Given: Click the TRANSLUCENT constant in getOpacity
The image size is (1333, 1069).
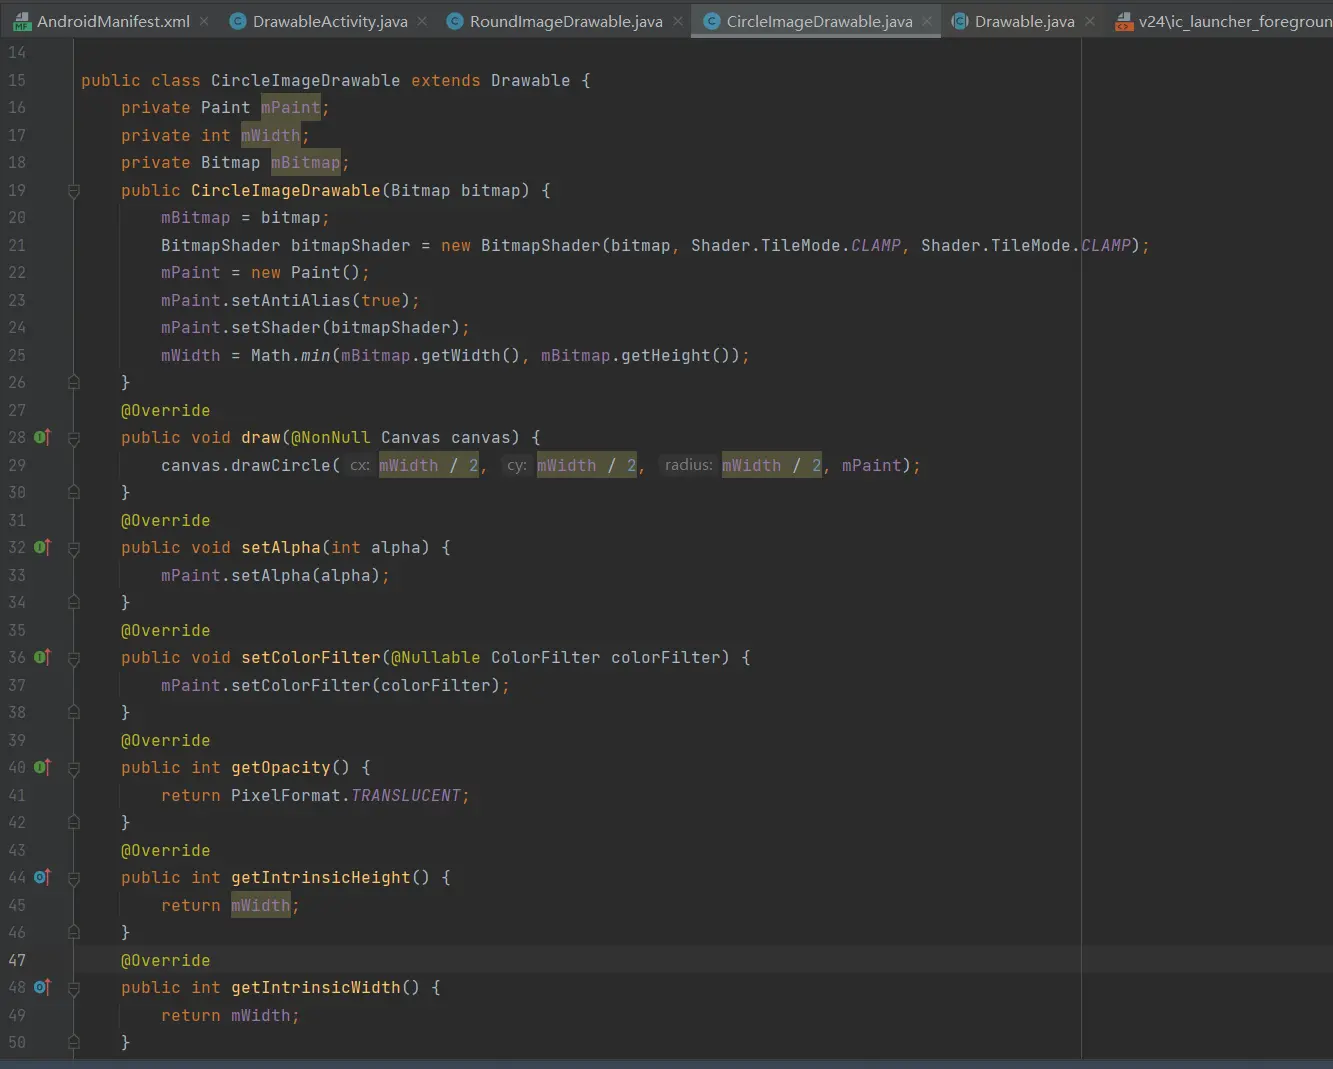Looking at the screenshot, I should (405, 796).
